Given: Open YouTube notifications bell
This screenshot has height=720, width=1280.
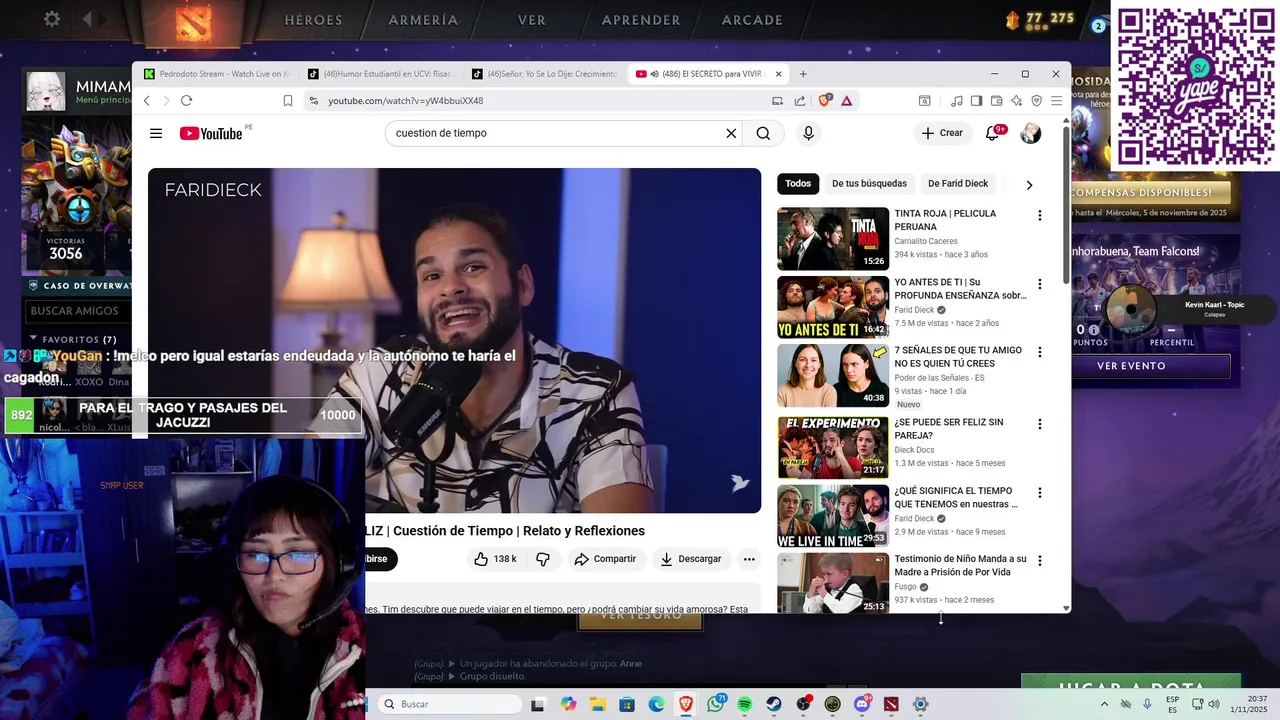Looking at the screenshot, I should (x=992, y=133).
